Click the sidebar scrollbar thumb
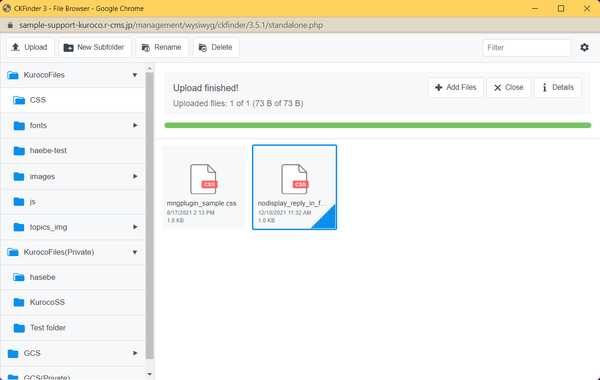The width and height of the screenshot is (600, 380). point(150,216)
